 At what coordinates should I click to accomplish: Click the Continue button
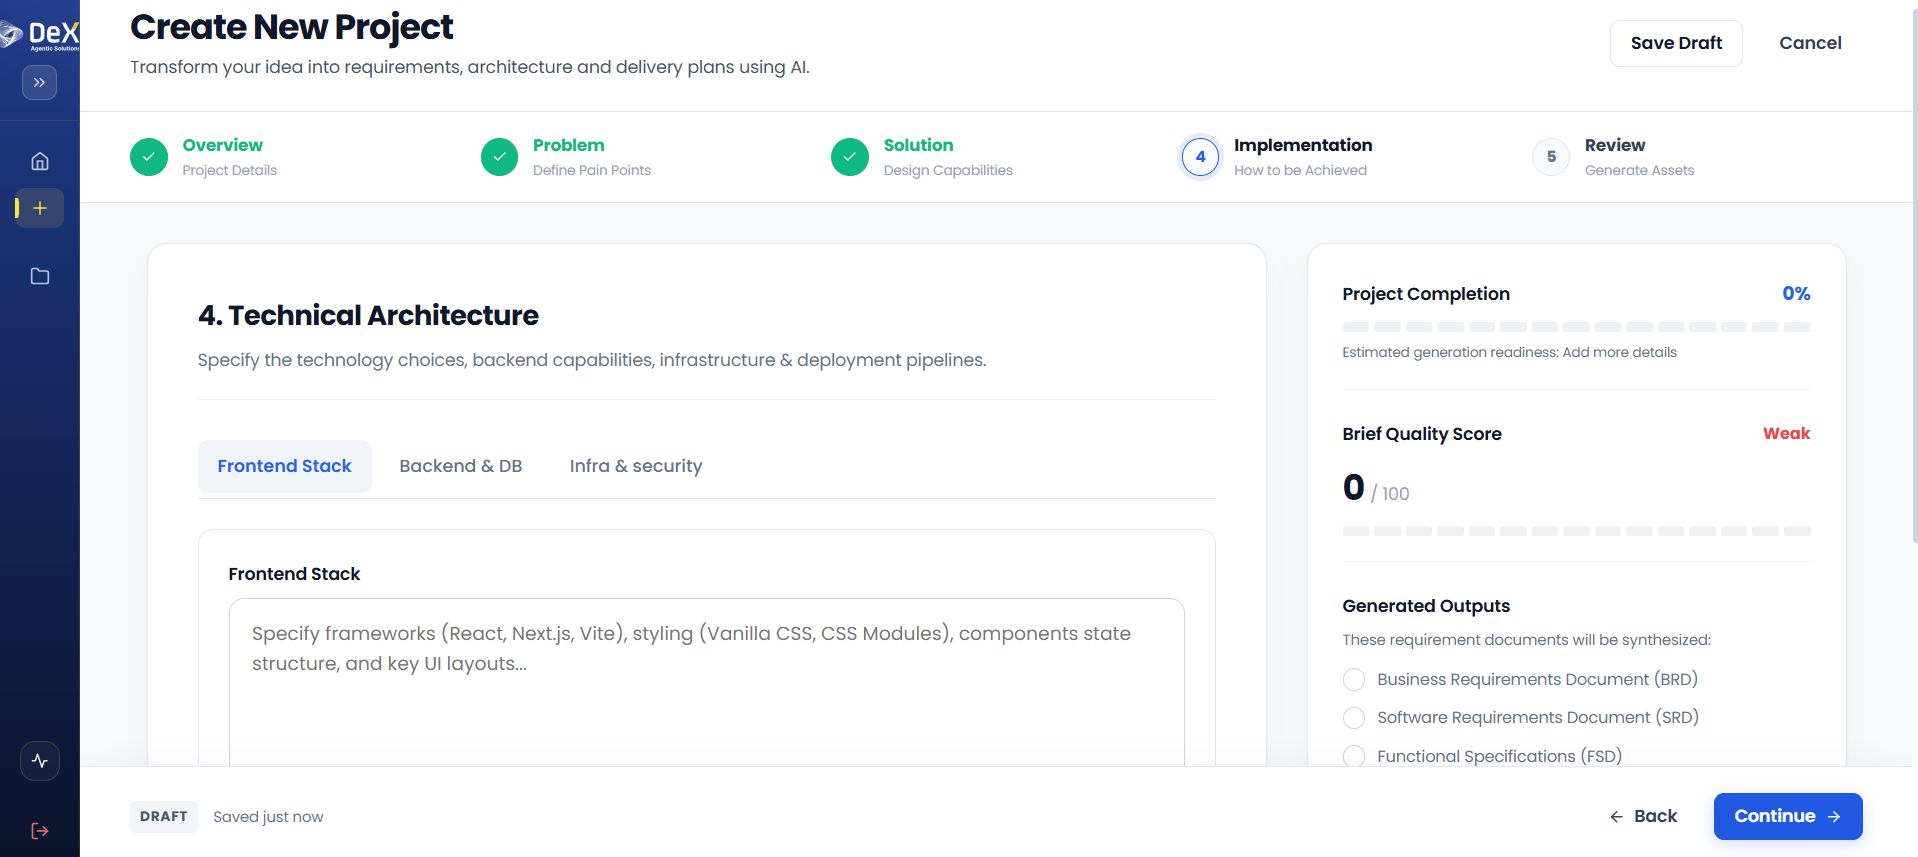pos(1788,816)
